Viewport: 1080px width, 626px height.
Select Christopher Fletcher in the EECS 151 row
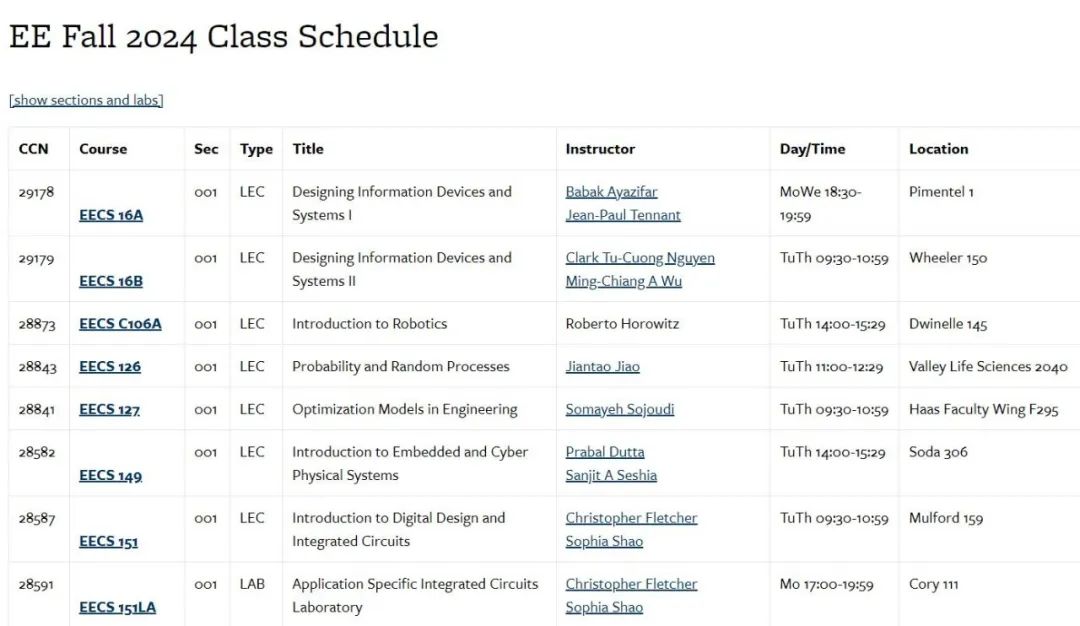point(632,518)
